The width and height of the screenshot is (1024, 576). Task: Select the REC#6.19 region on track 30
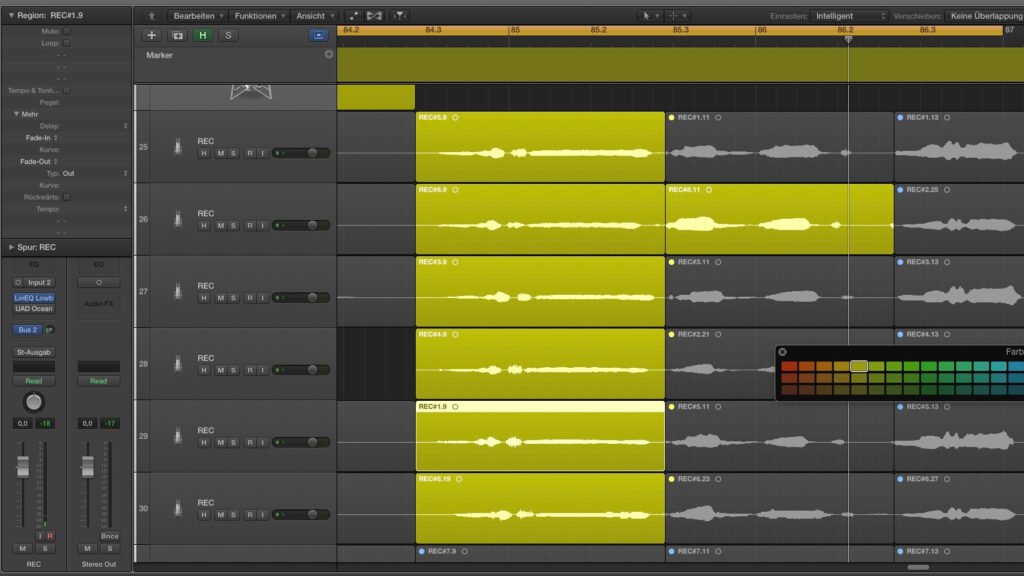click(540, 509)
